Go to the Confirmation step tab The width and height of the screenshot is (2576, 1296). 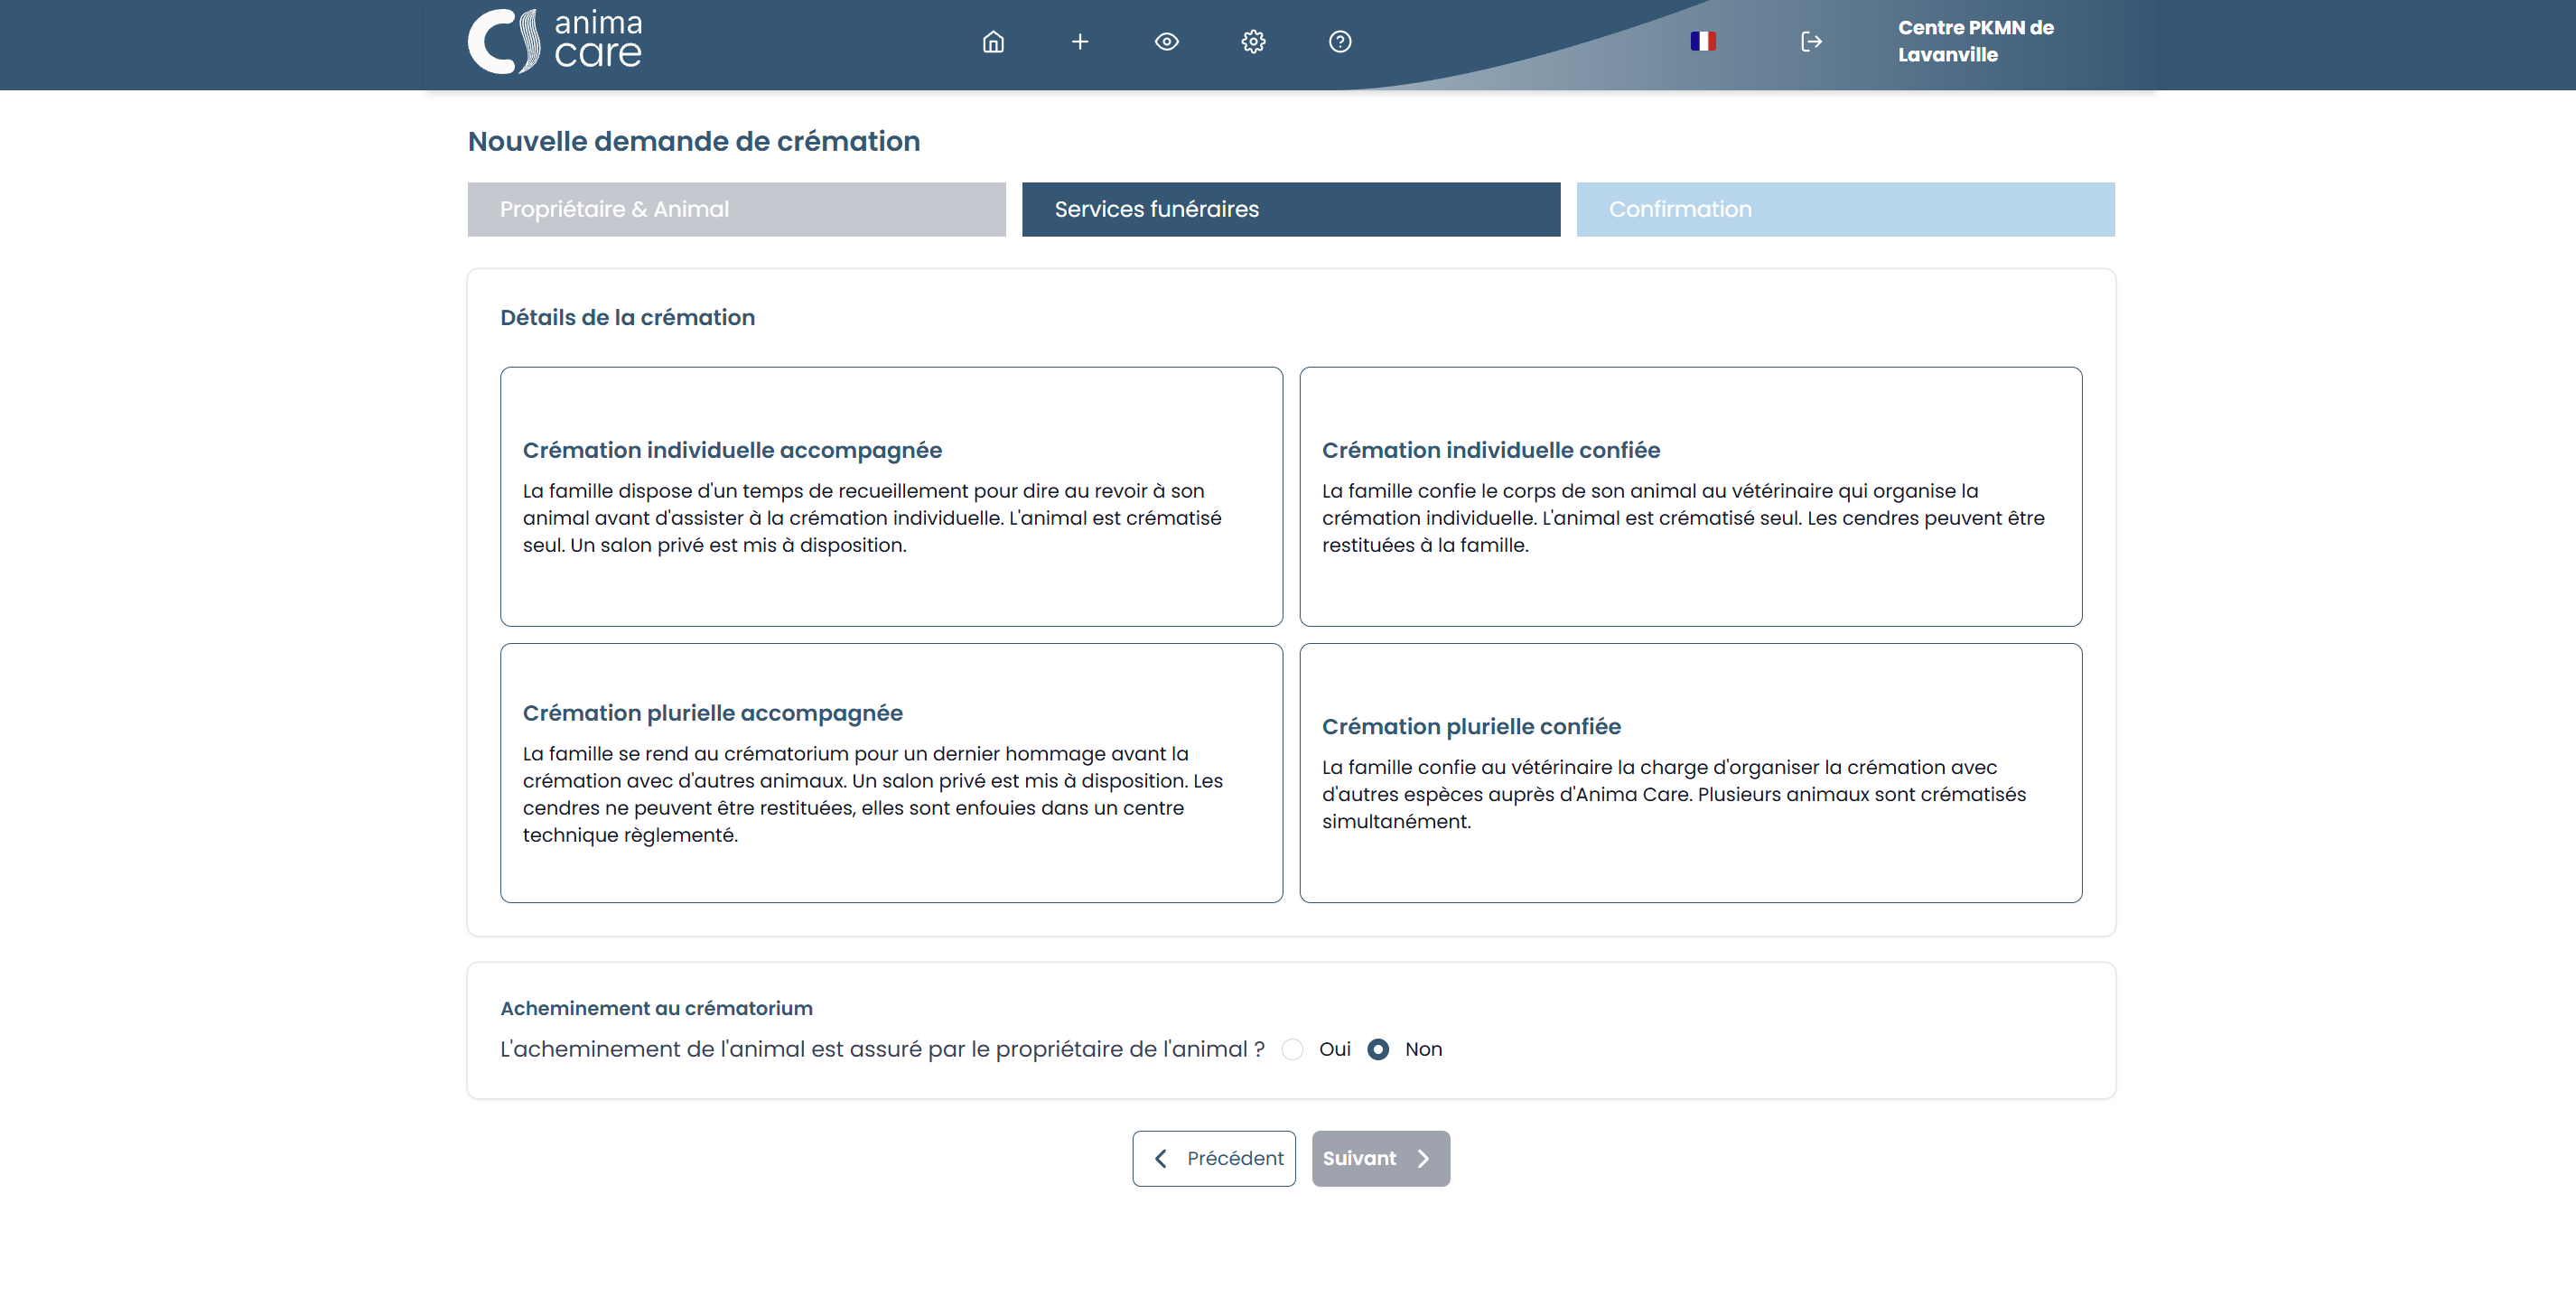click(x=1845, y=209)
